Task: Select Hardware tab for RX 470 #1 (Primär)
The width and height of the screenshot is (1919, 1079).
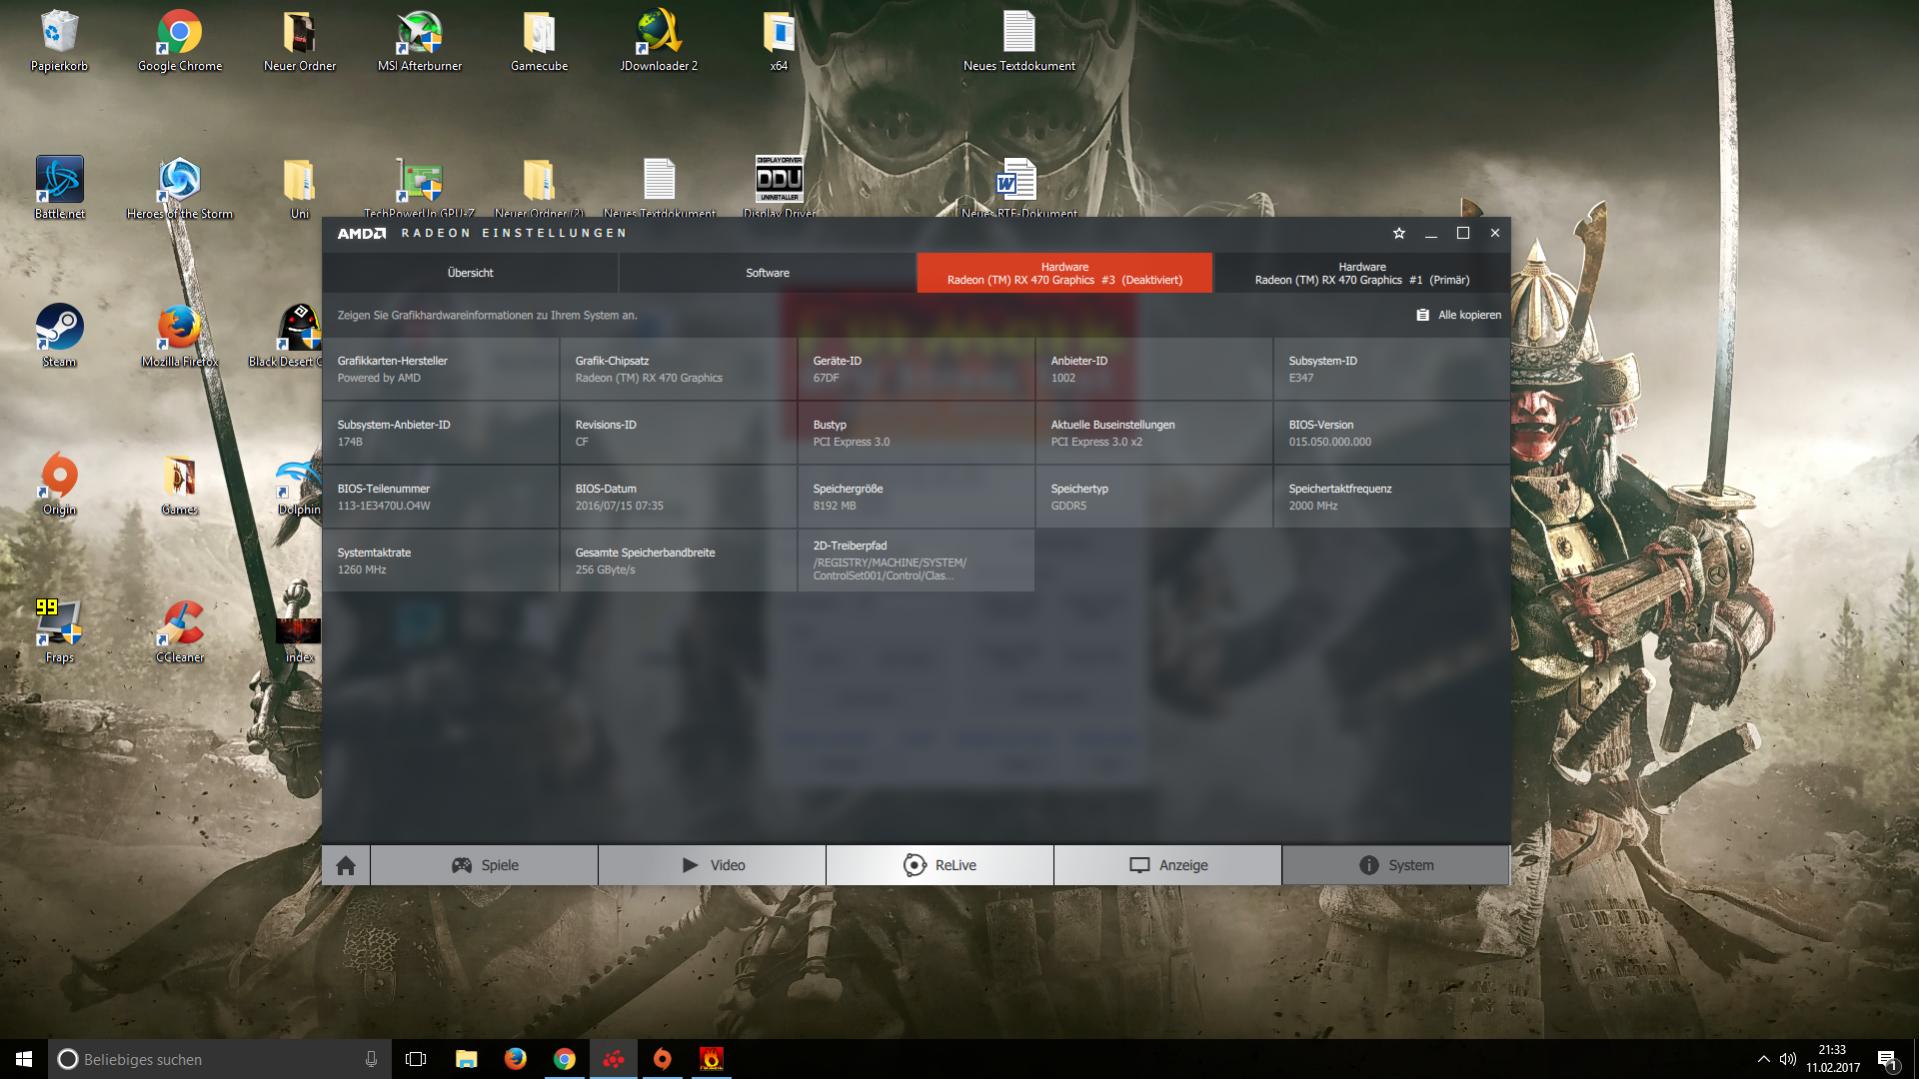Action: (x=1362, y=273)
